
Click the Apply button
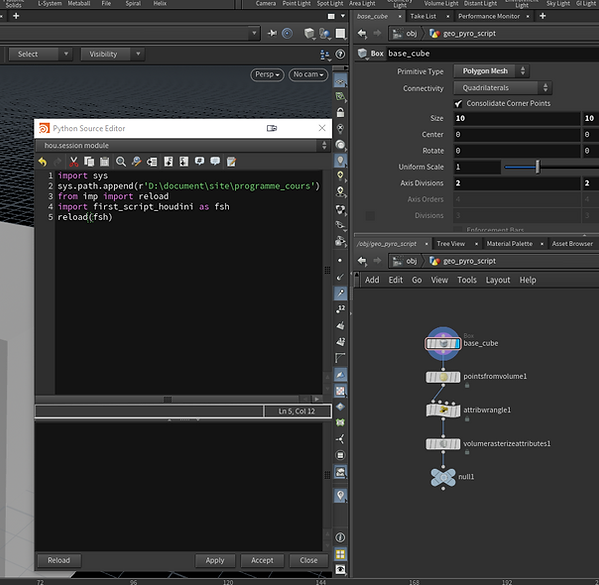tap(215, 560)
